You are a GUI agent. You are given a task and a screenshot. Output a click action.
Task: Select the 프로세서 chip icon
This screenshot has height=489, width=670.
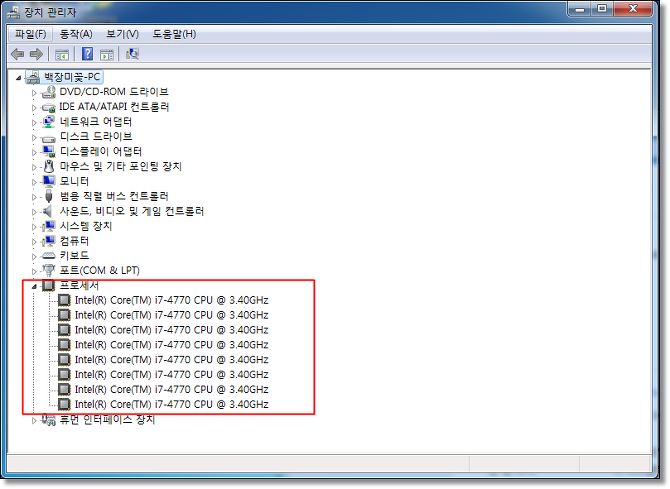click(x=49, y=286)
